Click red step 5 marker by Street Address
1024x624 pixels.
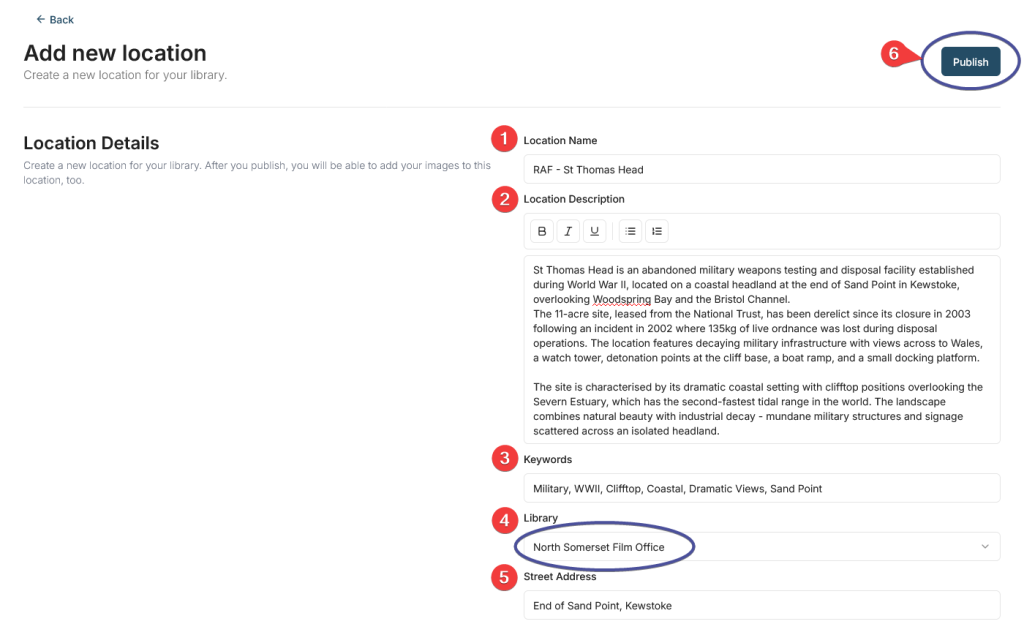(x=505, y=577)
